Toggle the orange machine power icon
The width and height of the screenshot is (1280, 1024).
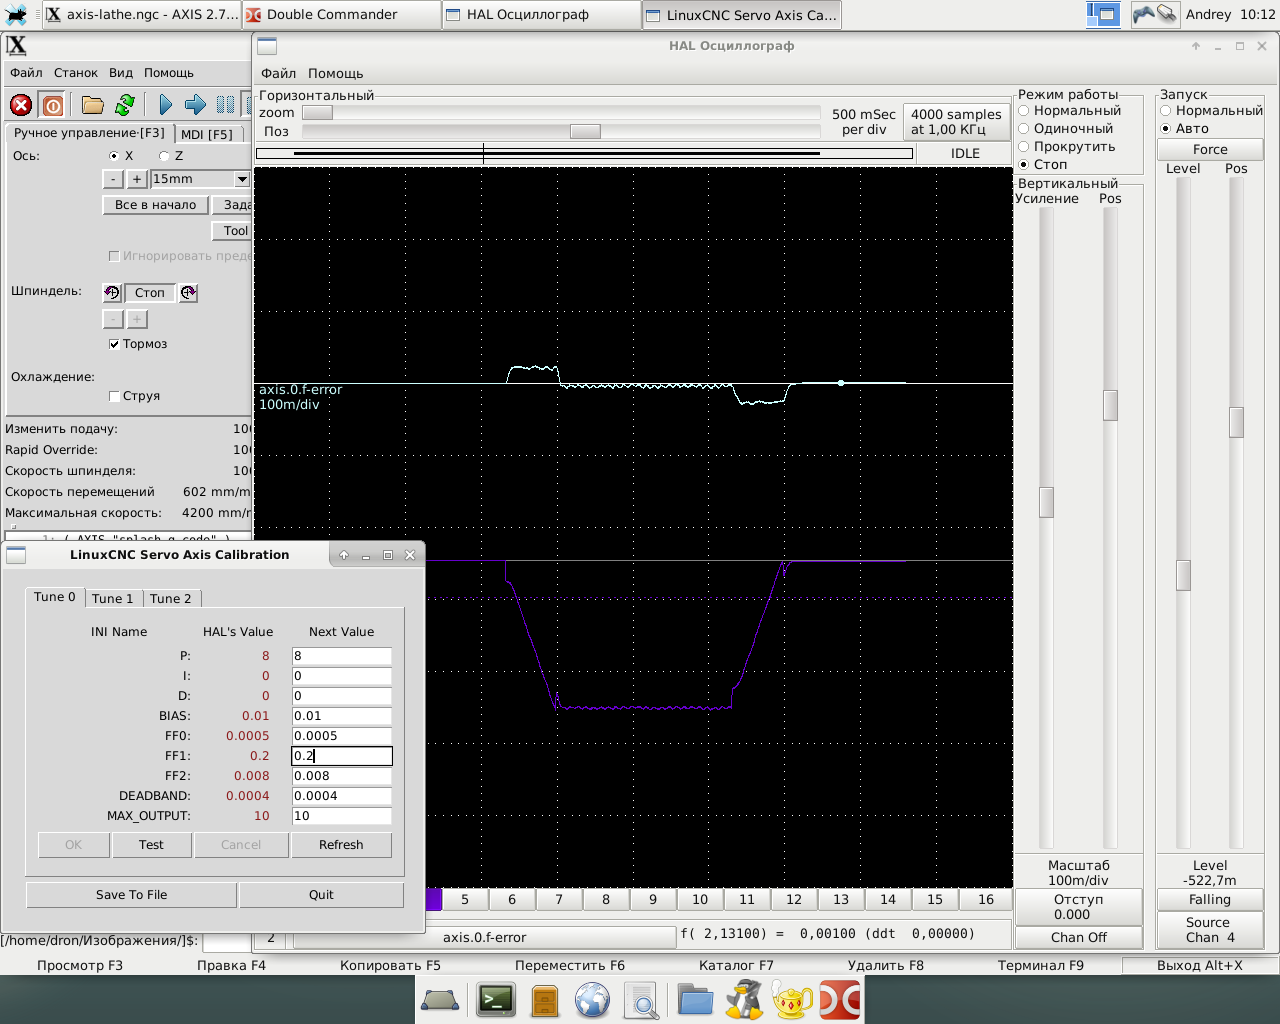(53, 105)
